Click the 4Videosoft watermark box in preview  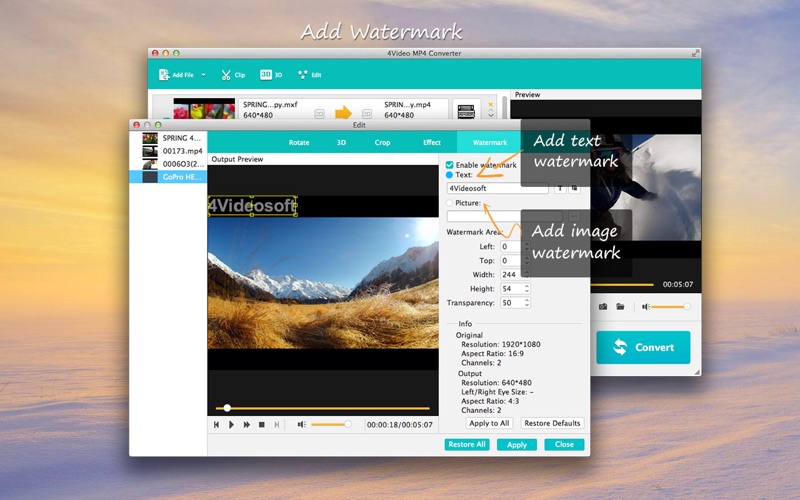(x=253, y=206)
